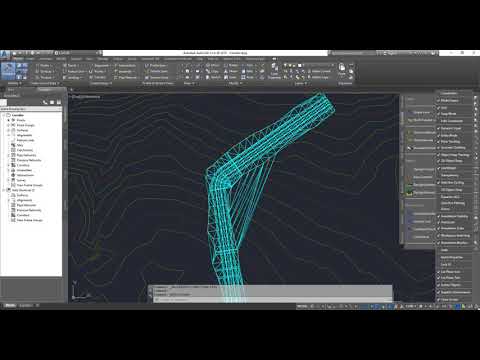Open Layer Properties in Layers panel
This screenshot has width=480, height=360.
tap(274, 71)
